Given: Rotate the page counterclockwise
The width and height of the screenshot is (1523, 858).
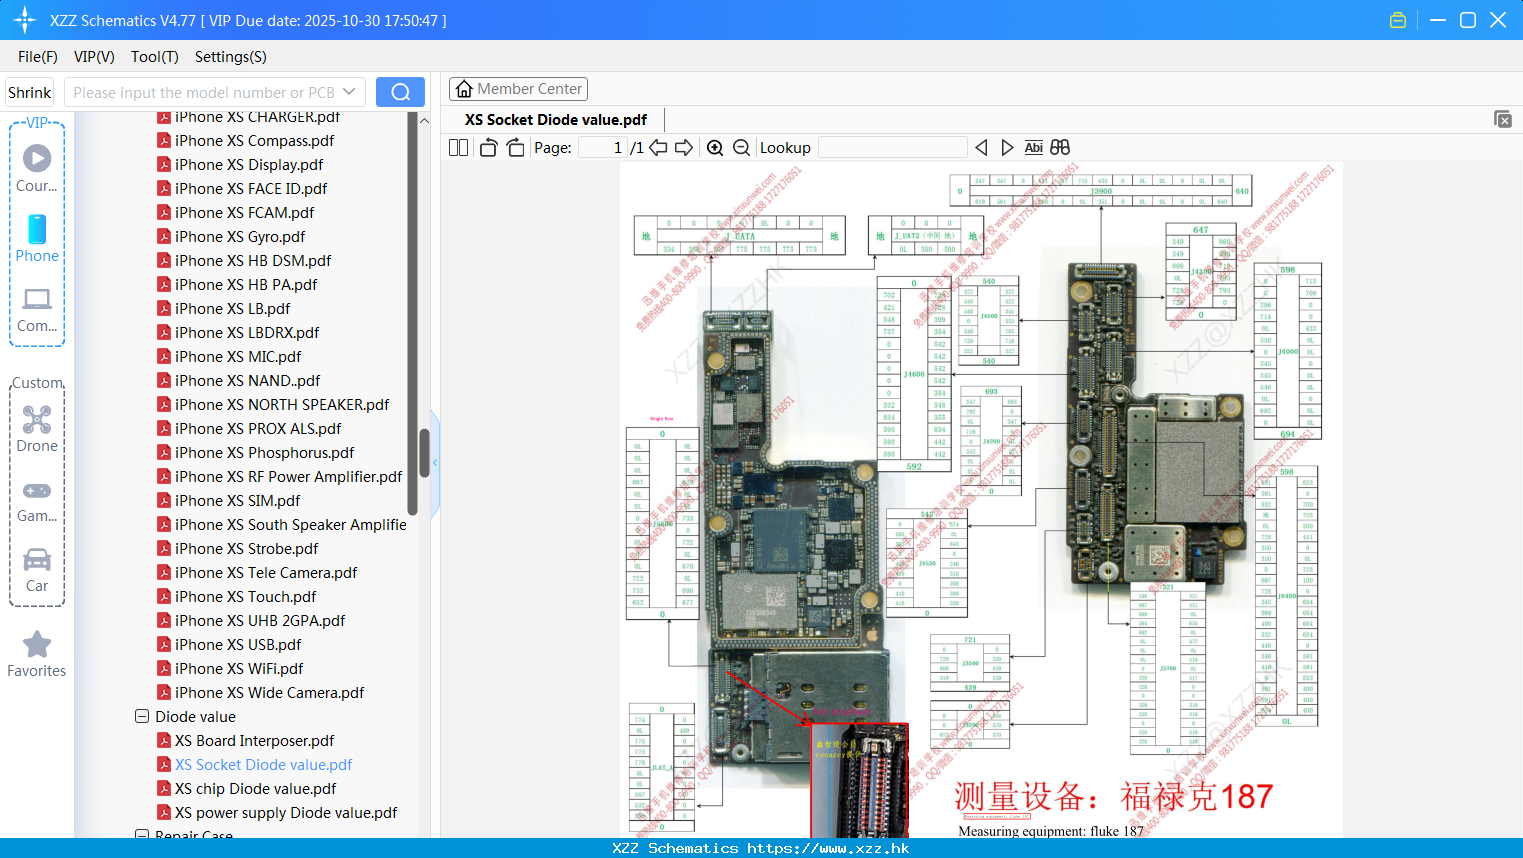Looking at the screenshot, I should coord(488,148).
